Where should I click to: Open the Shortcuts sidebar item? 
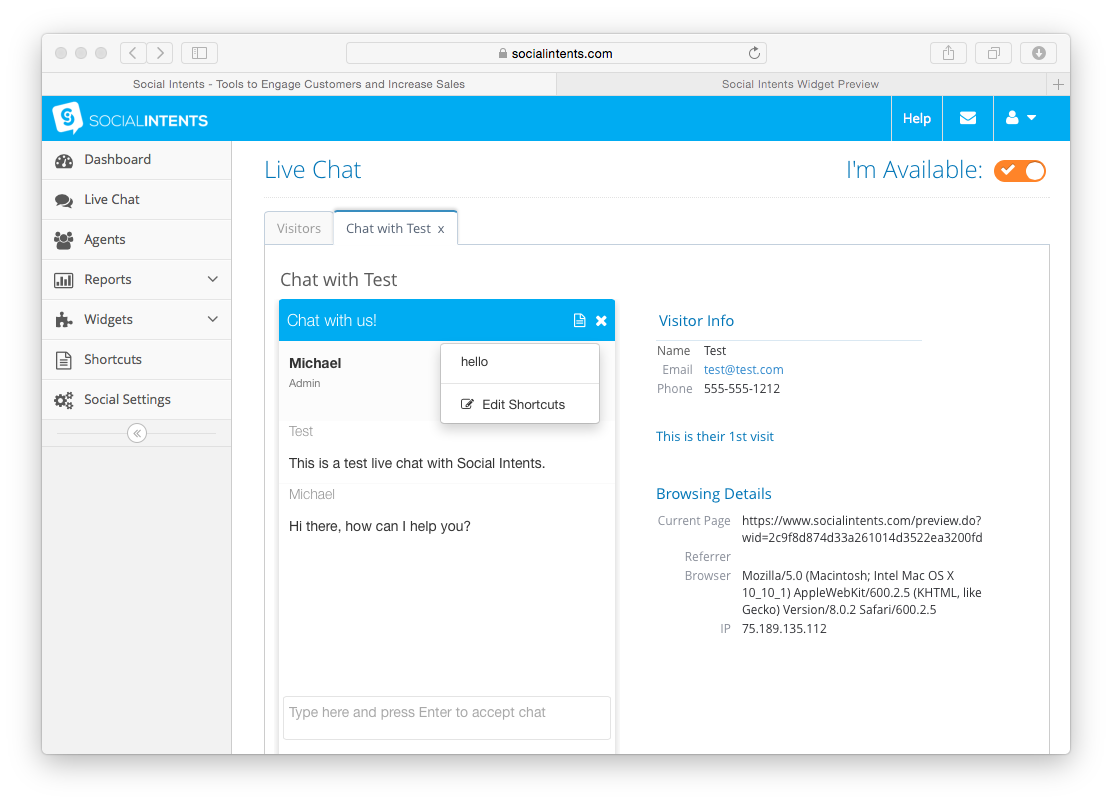136,359
